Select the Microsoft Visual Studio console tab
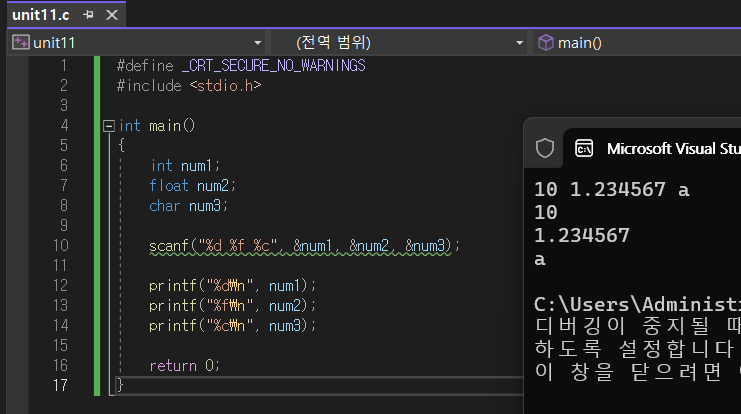The height and width of the screenshot is (414, 741). pyautogui.click(x=652, y=148)
